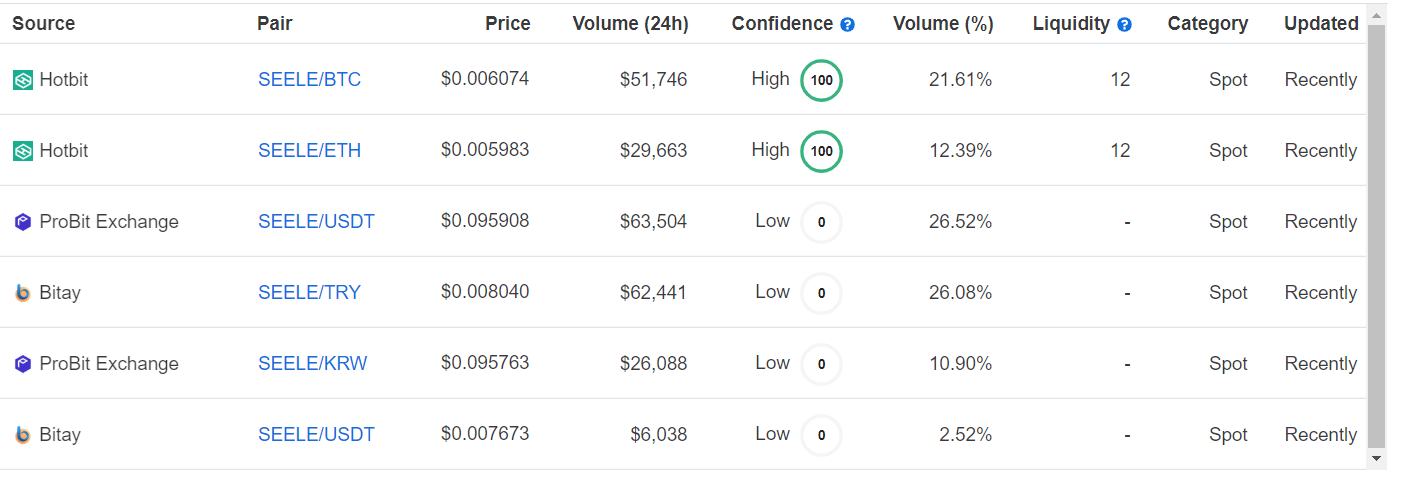Sort table by Volume (%) header
The width and height of the screenshot is (1402, 481).
click(x=943, y=24)
